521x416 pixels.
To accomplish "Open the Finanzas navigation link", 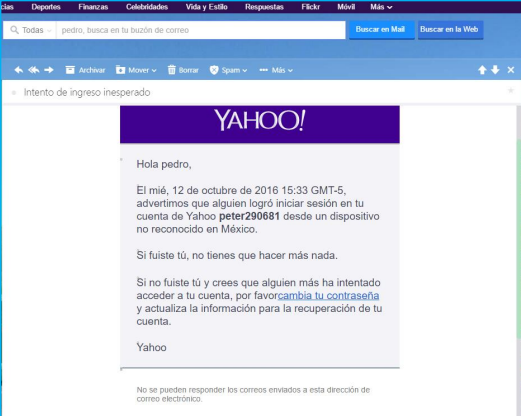I will (93, 7).
